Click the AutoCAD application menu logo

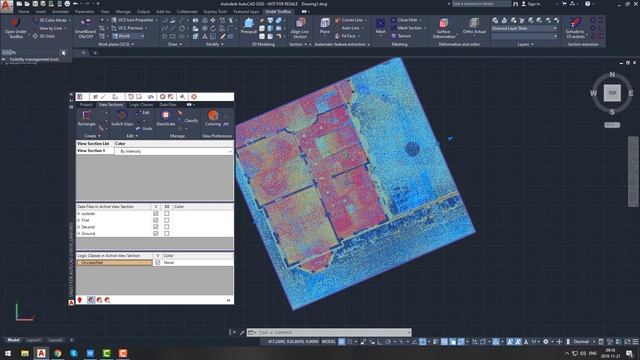point(7,7)
